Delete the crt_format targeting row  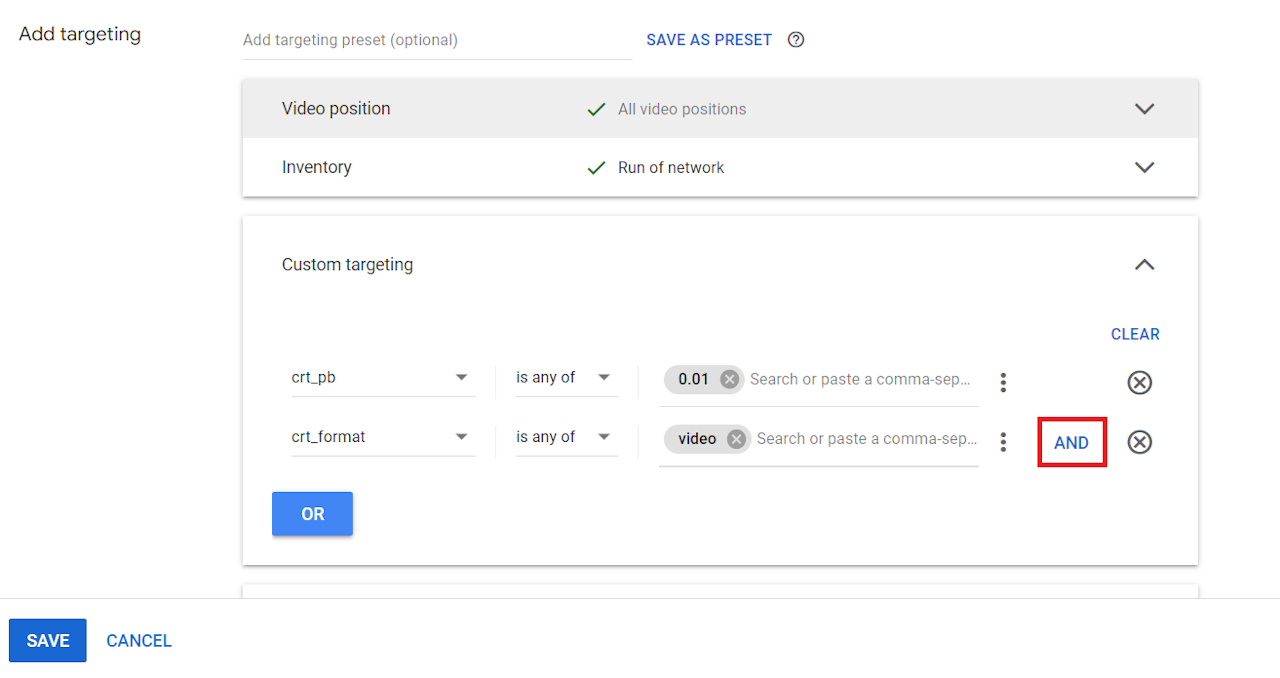coord(1139,442)
